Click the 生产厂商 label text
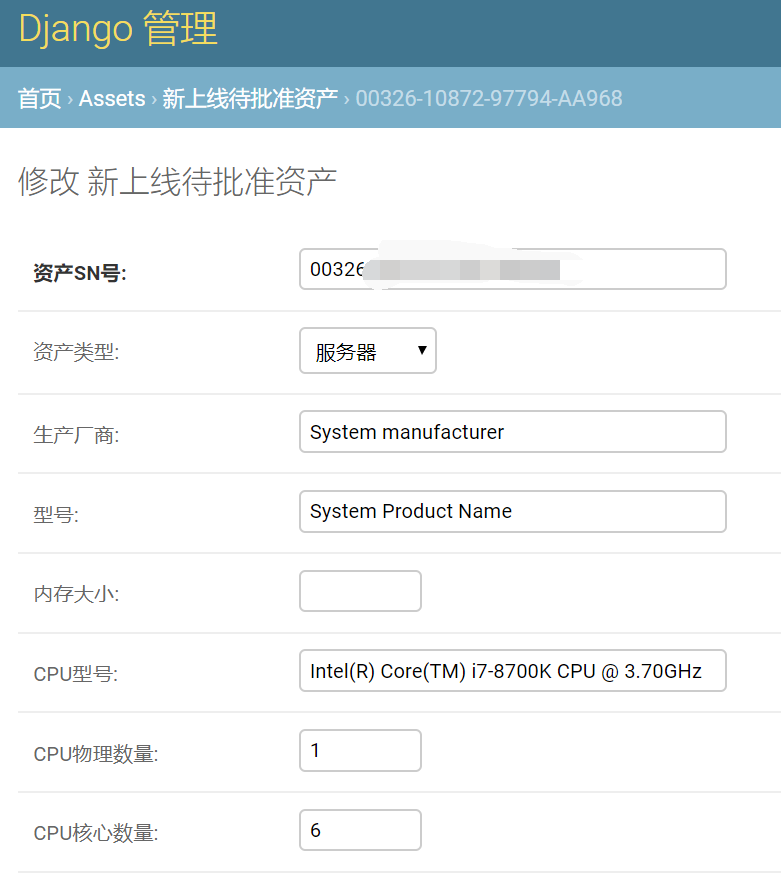Image resolution: width=781 pixels, height=879 pixels. point(76,434)
